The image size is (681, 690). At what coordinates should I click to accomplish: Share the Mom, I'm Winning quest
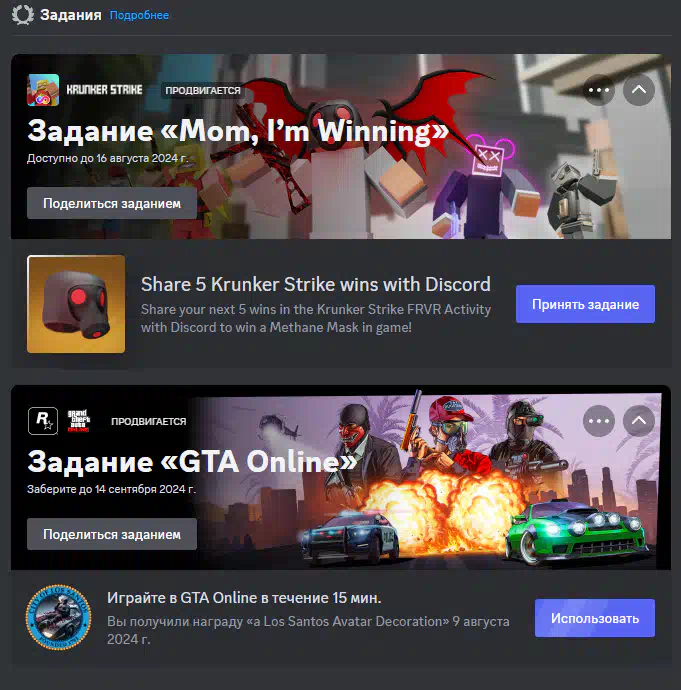coord(112,203)
